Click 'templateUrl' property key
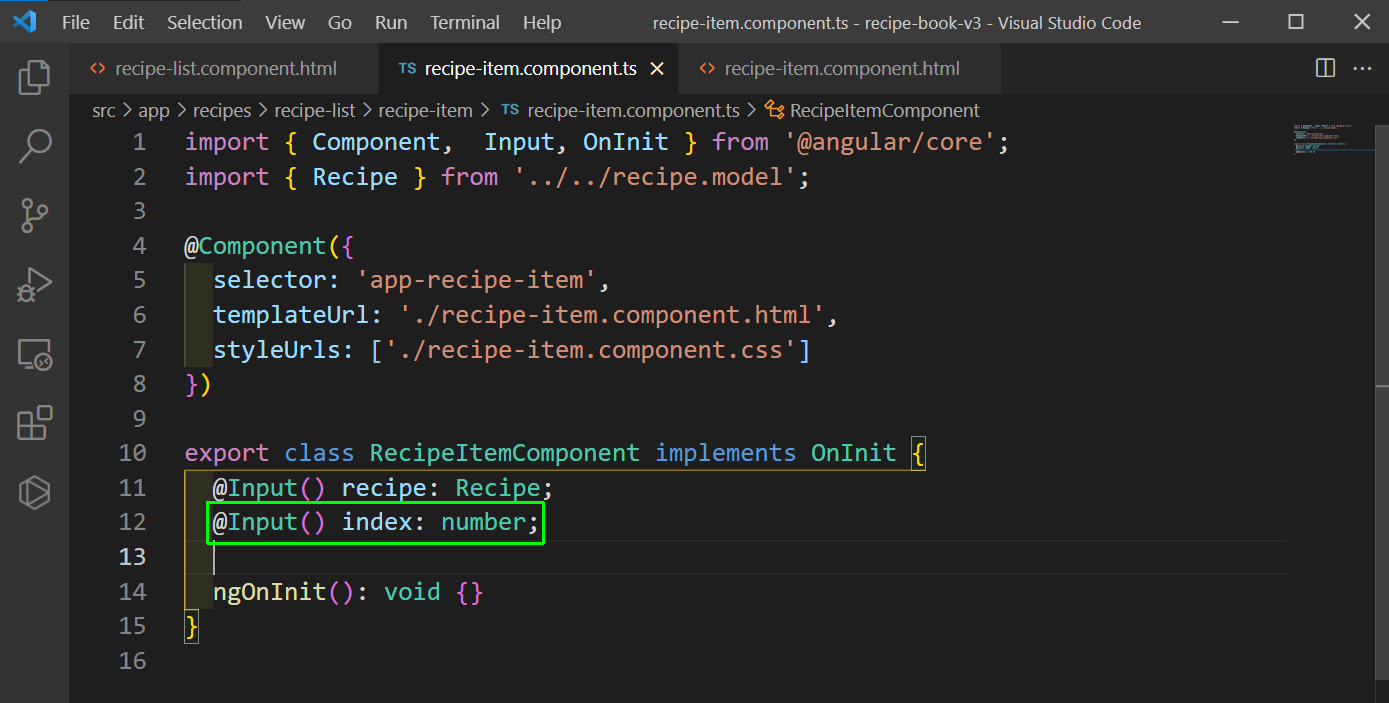 pyautogui.click(x=291, y=315)
